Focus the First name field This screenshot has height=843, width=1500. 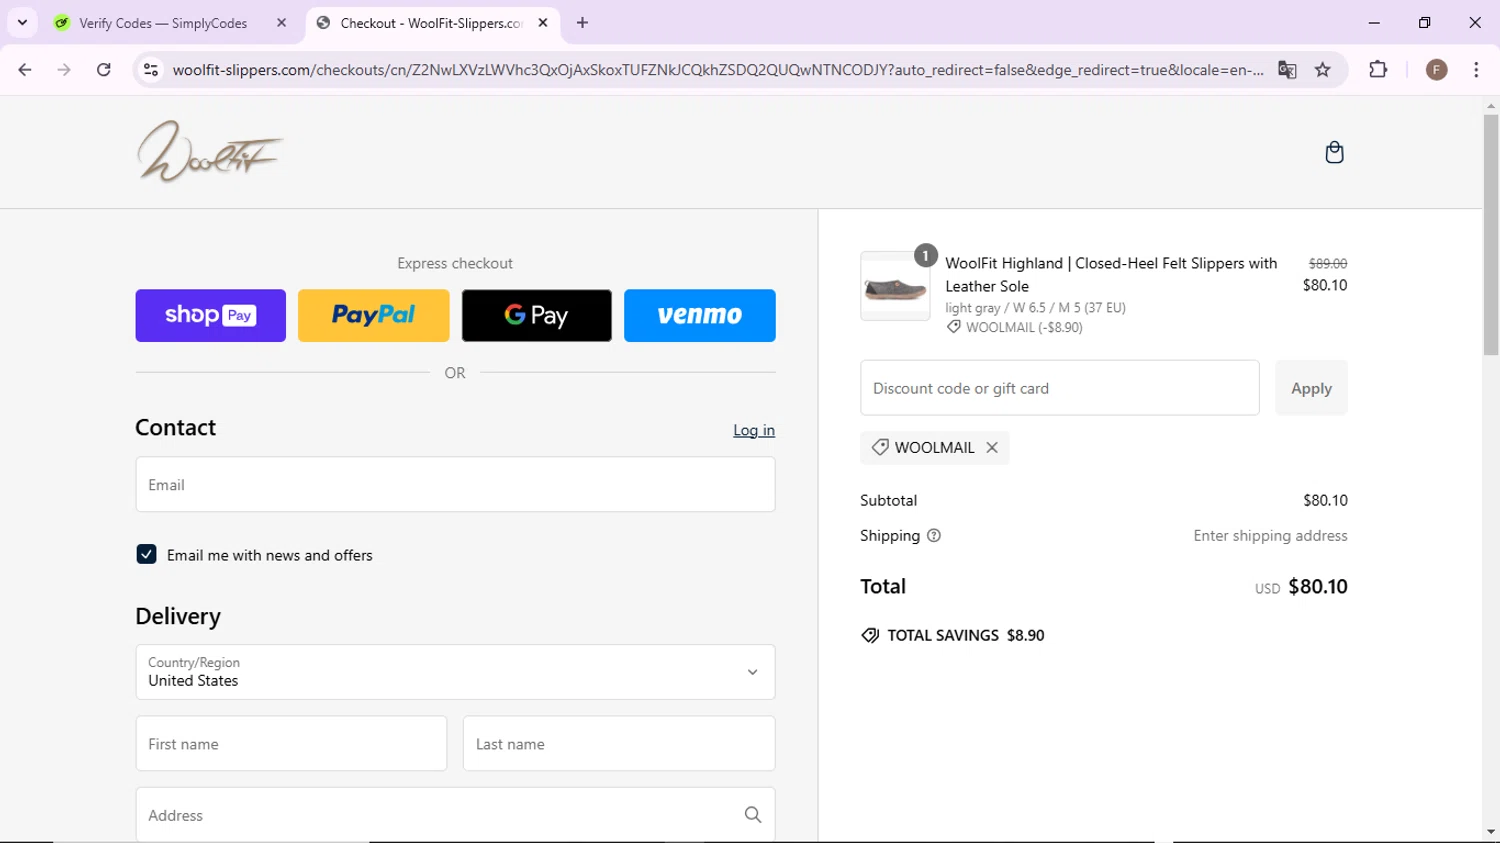point(291,744)
